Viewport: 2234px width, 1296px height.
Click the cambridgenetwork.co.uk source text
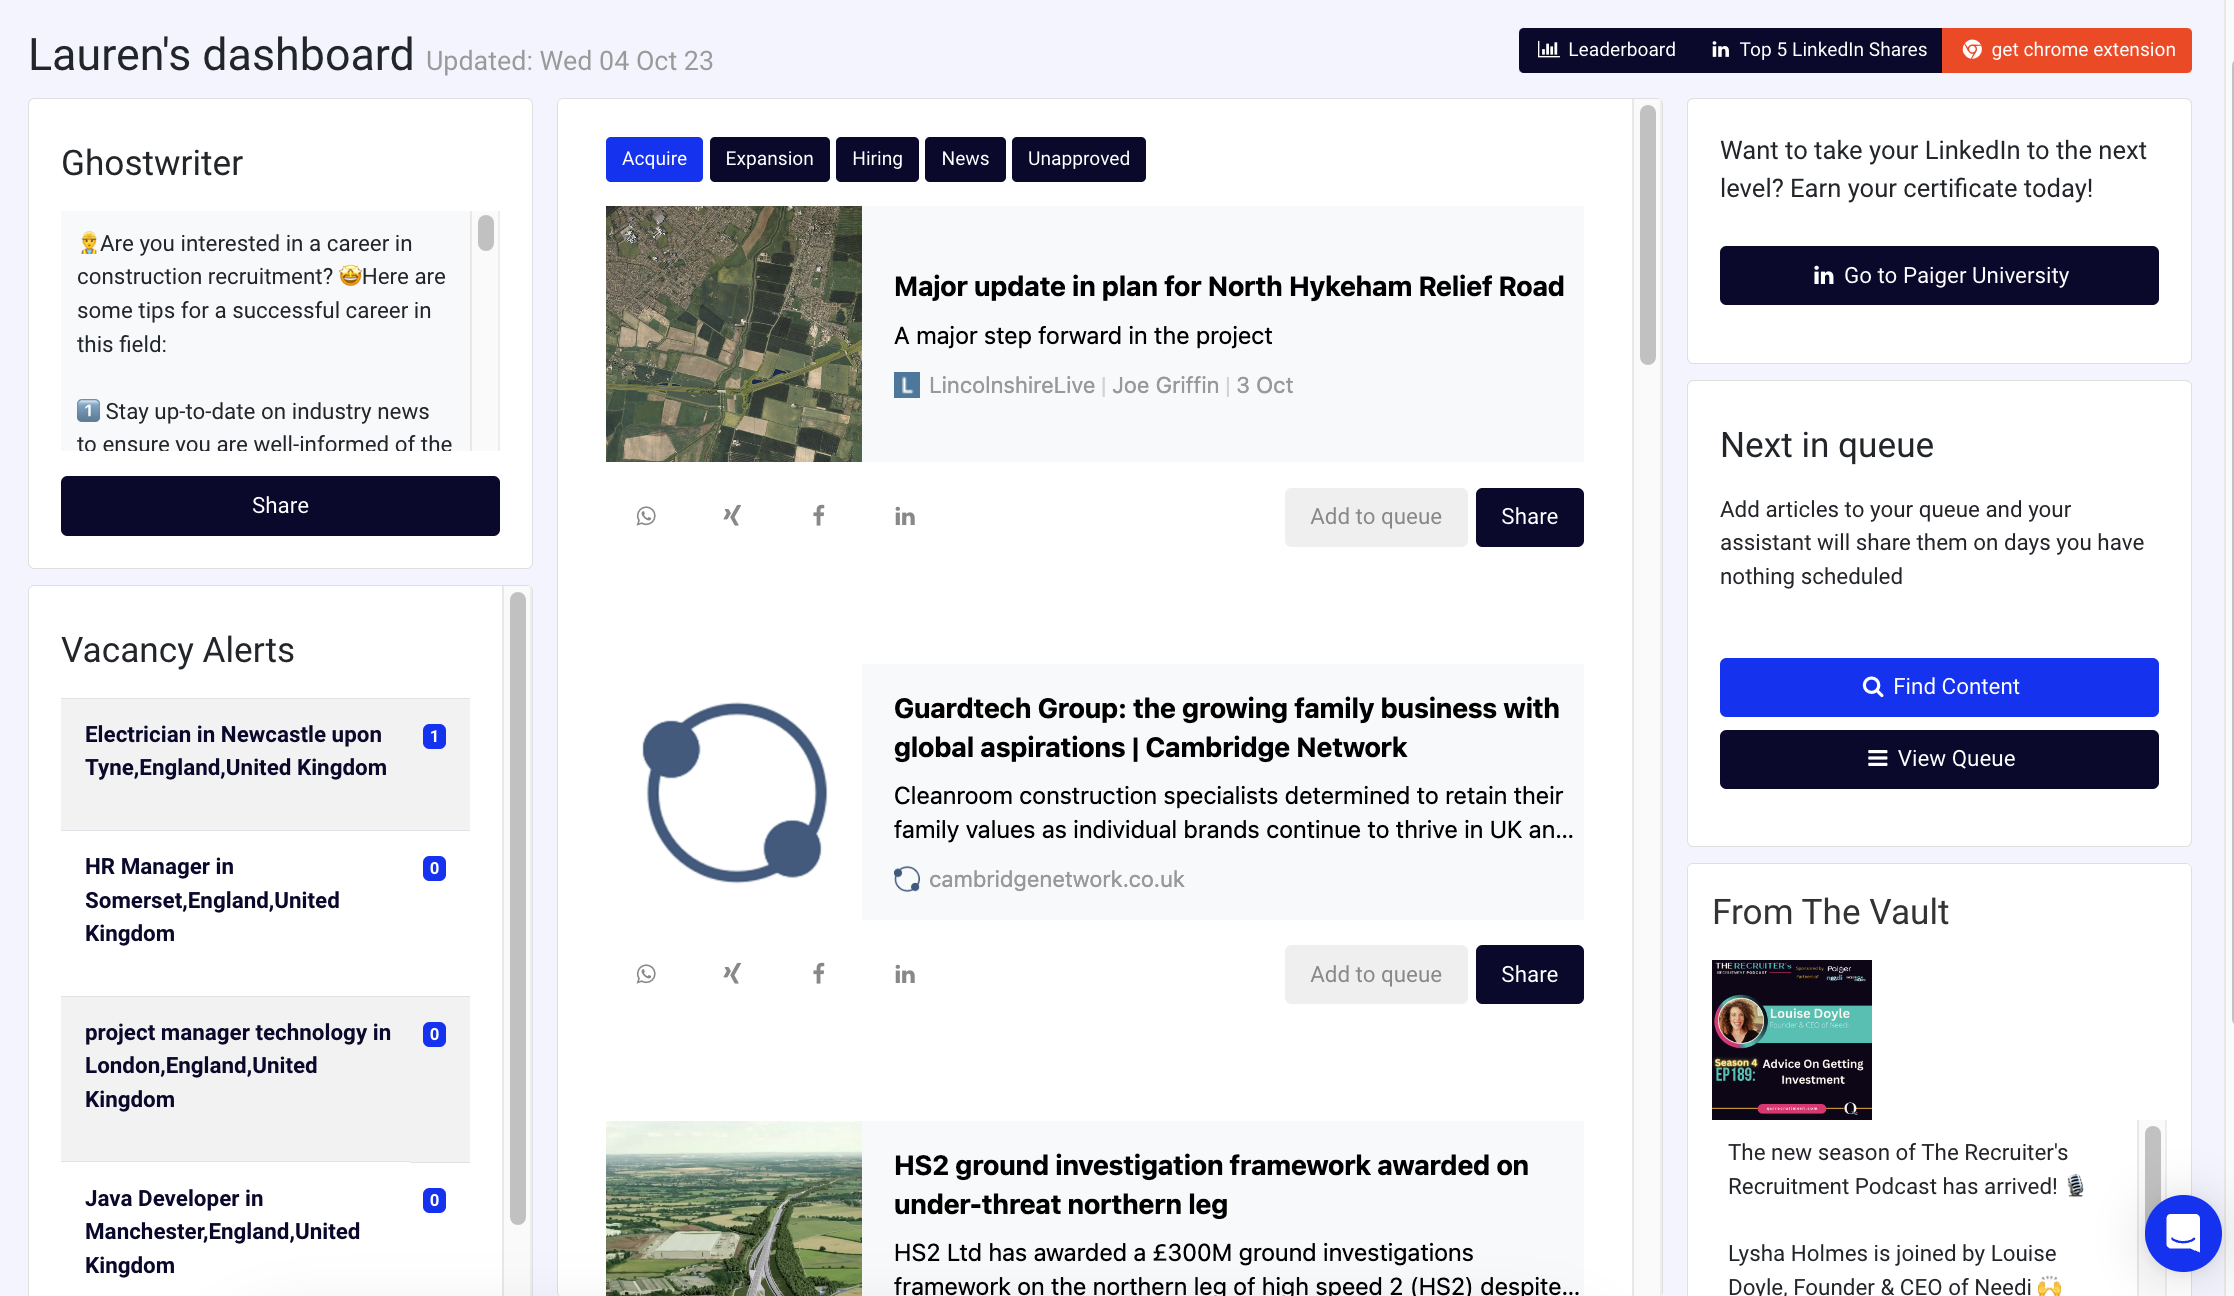click(x=1056, y=879)
